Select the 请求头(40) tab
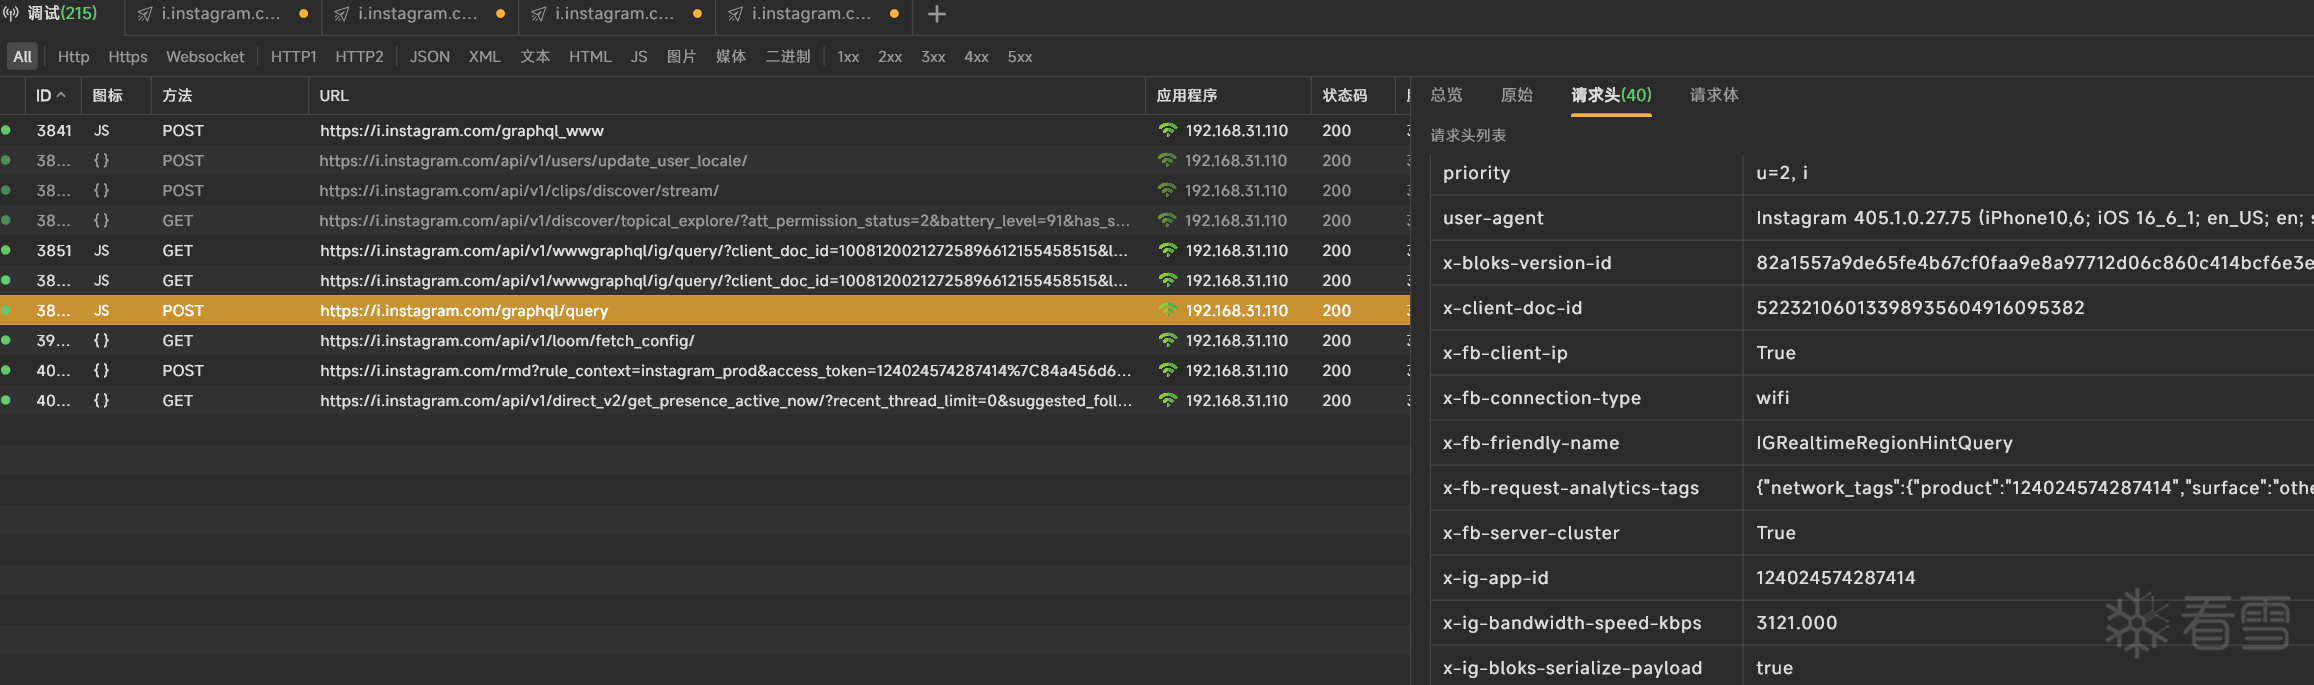 1611,95
